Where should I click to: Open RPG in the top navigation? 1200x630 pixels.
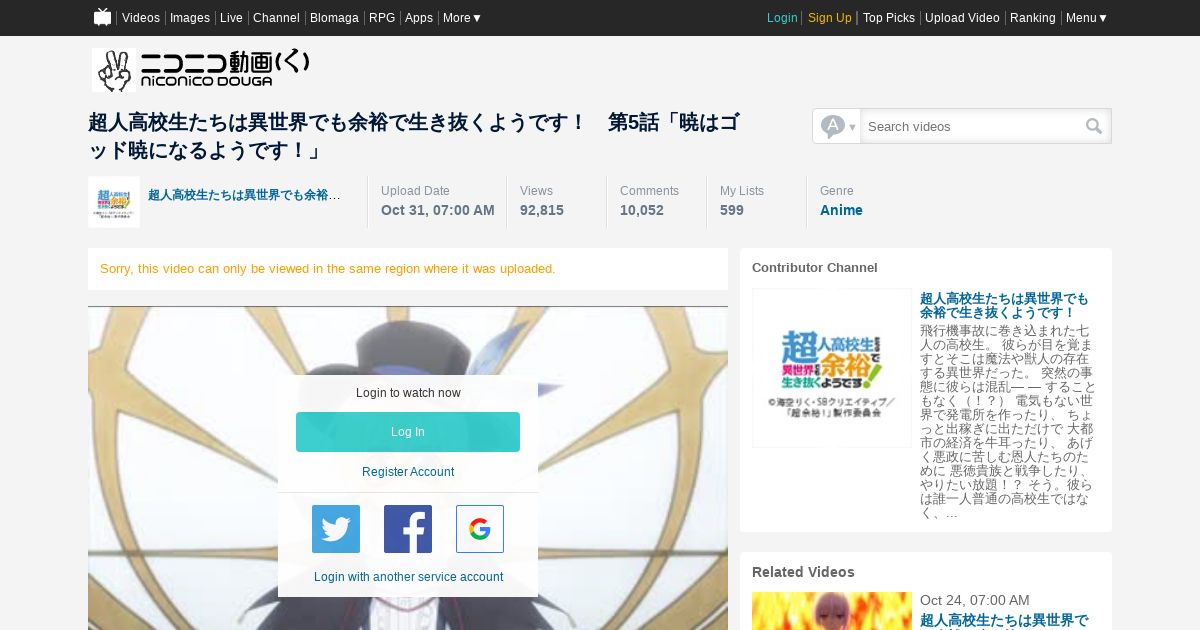382,18
